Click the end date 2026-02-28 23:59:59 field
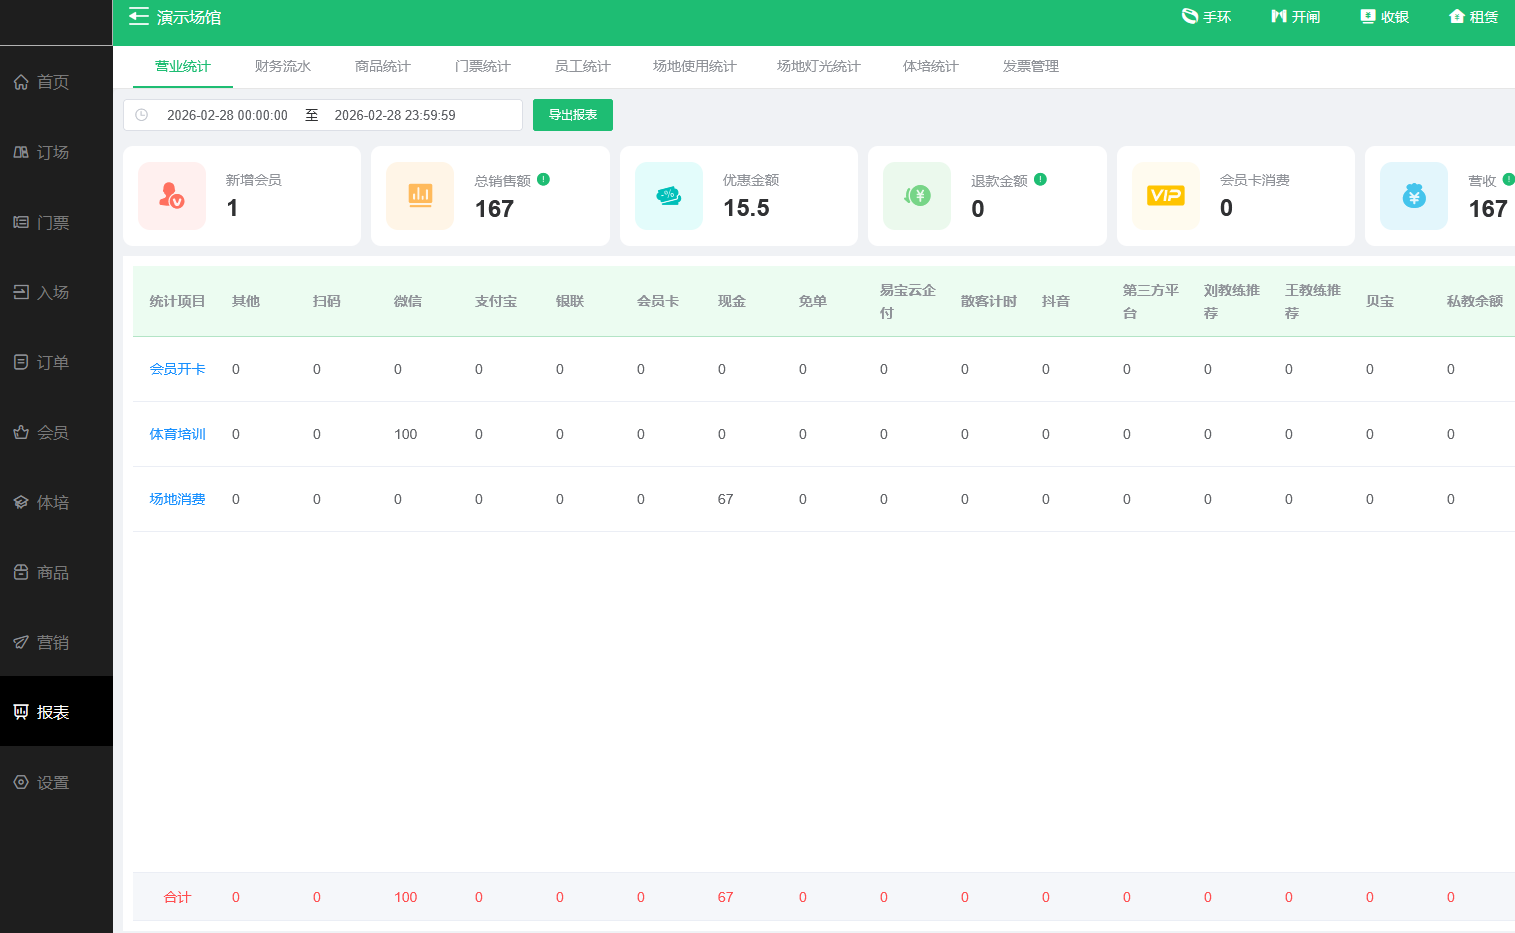Screen dimensions: 1515x933 [395, 115]
